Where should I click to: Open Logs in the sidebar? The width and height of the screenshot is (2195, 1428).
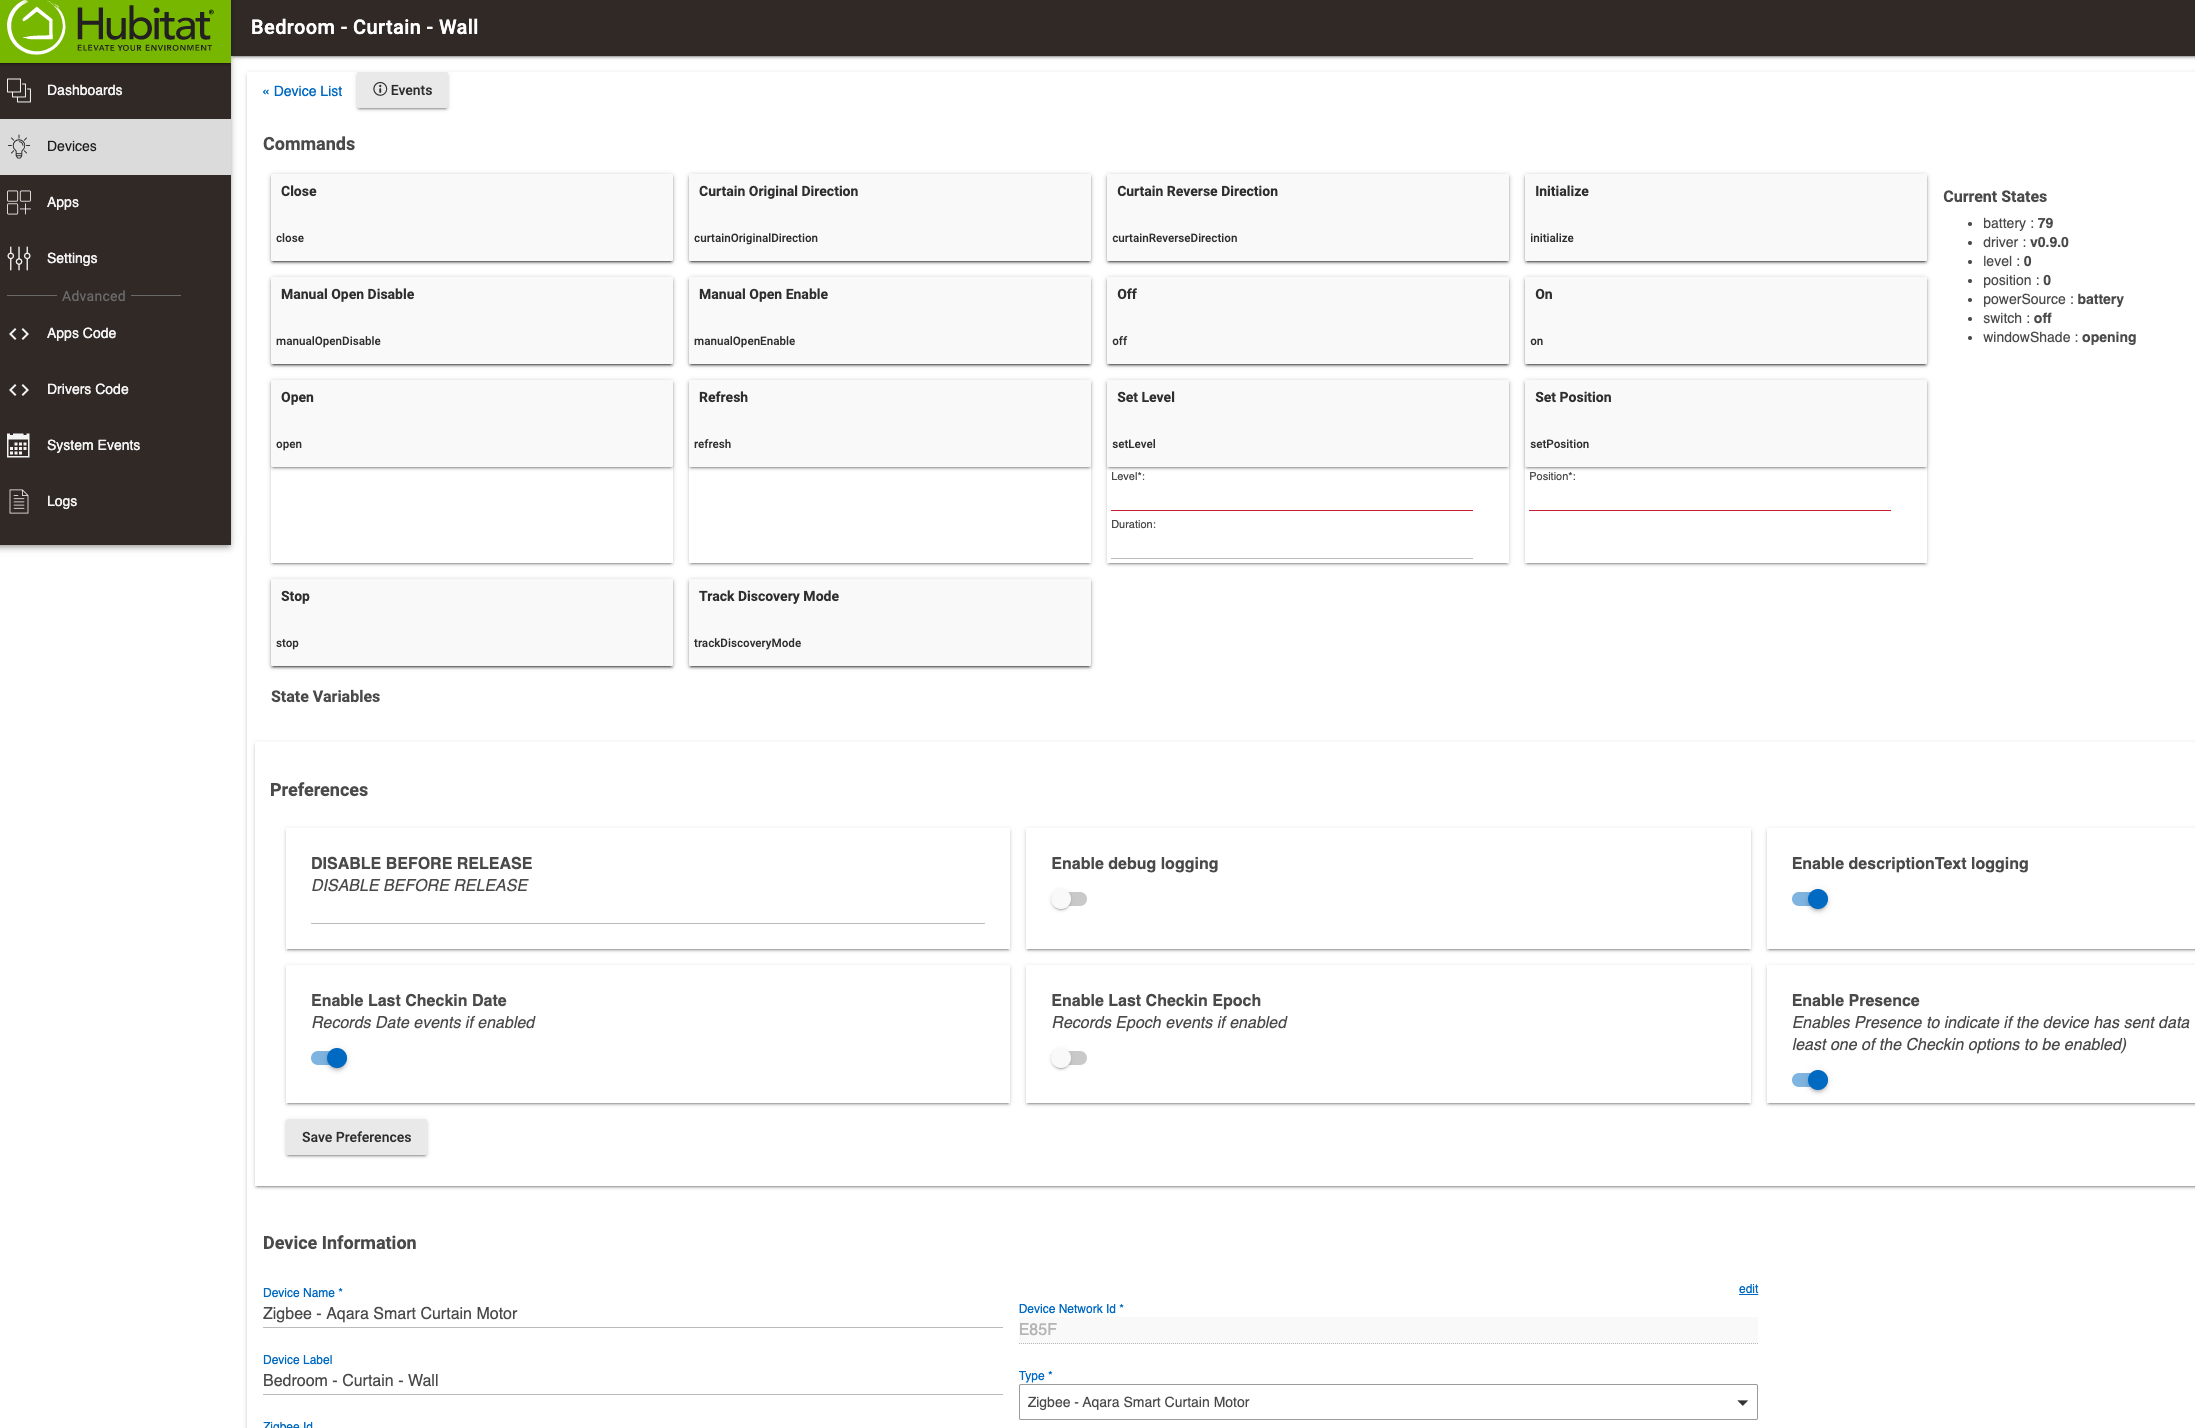click(115, 501)
